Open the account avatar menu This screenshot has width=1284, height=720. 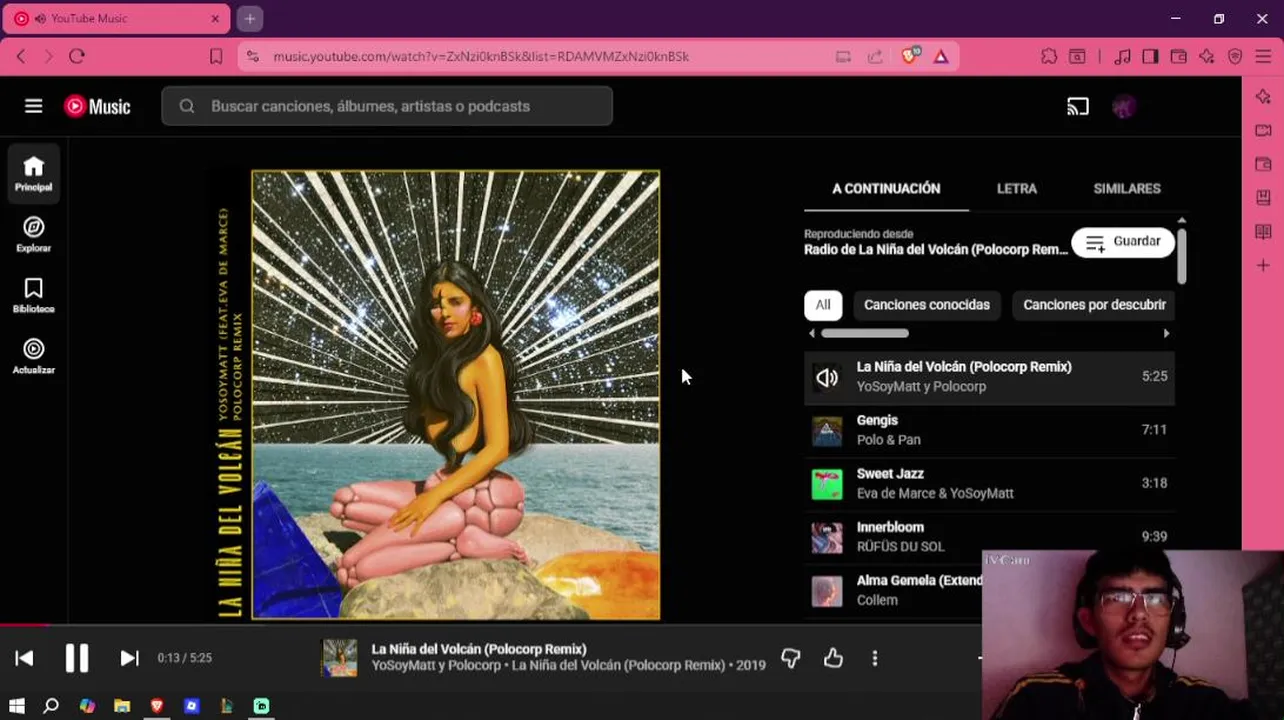[1125, 106]
